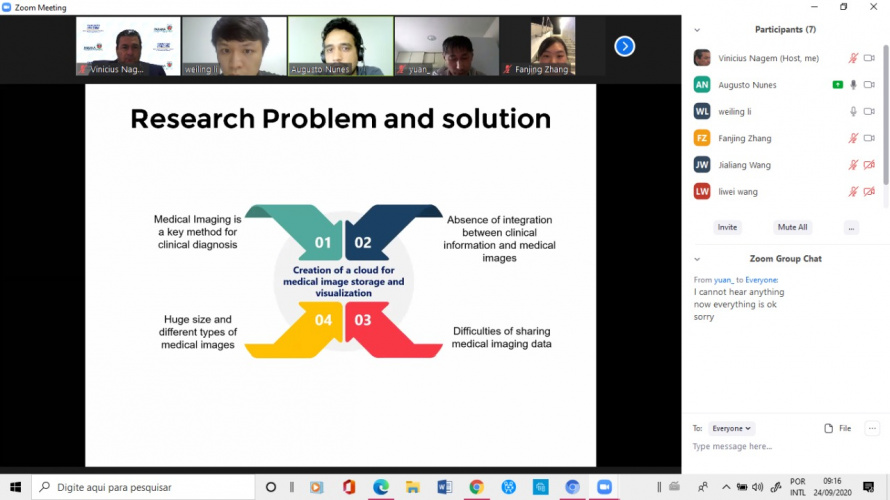This screenshot has width=890, height=500.
Task: Click Vinicius Nagem's avatar in participants list
Action: pos(702,58)
